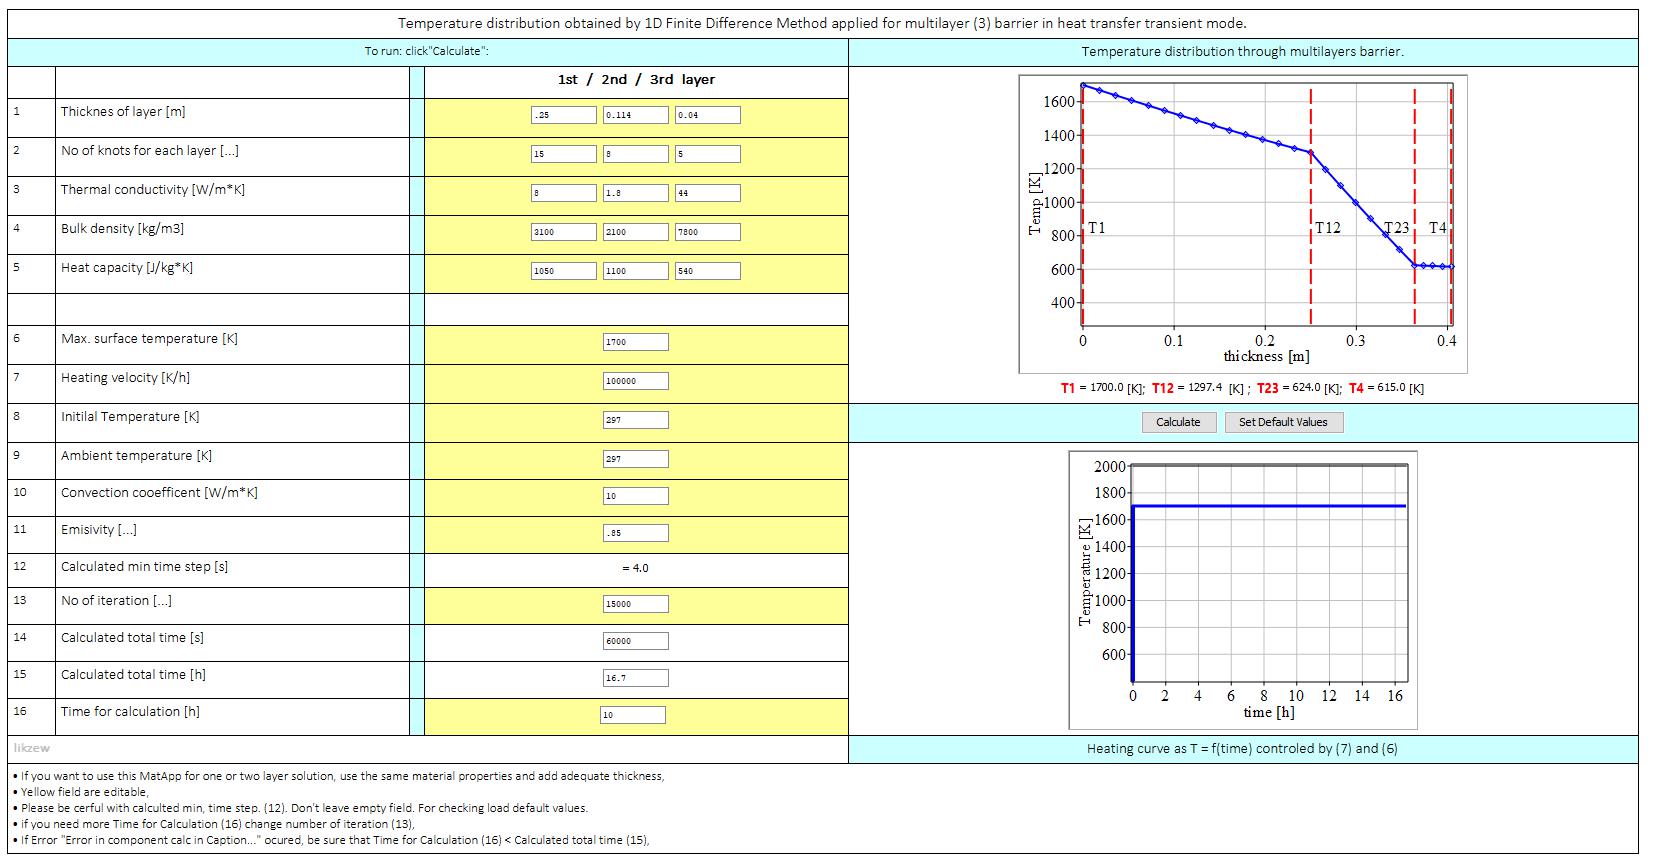Focus 2nd layer thermal conductivity field (1.8)

tap(636, 193)
